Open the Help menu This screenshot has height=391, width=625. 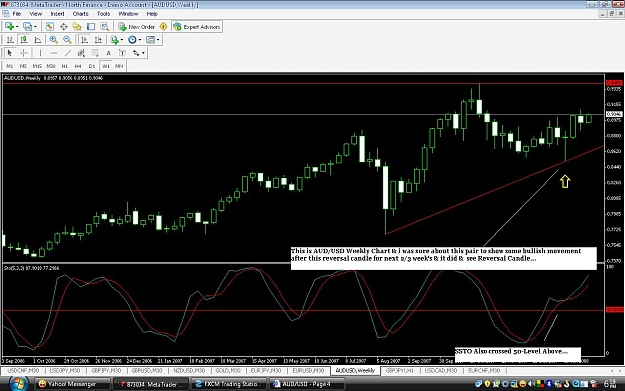(152, 14)
